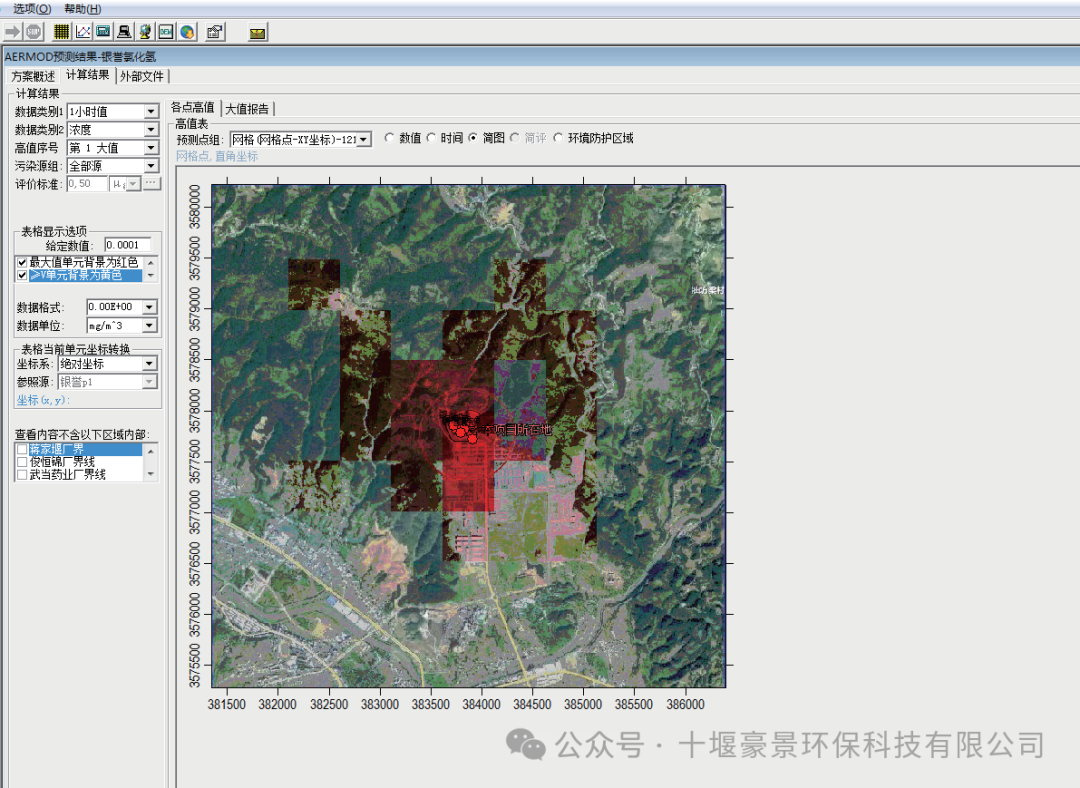Image resolution: width=1080 pixels, height=788 pixels.
Task: Open the line chart toolbar icon
Action: point(83,32)
